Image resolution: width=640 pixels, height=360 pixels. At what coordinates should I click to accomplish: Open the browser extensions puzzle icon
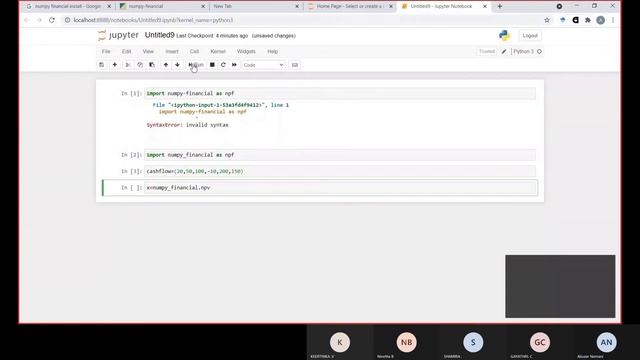[588, 20]
